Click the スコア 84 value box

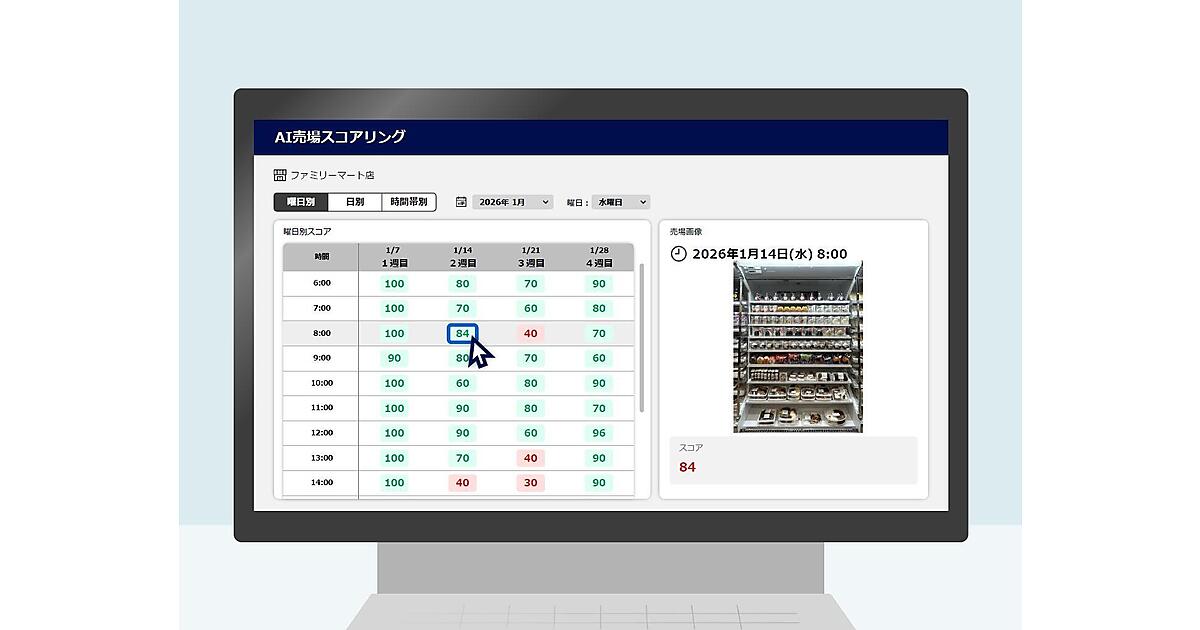tap(793, 460)
